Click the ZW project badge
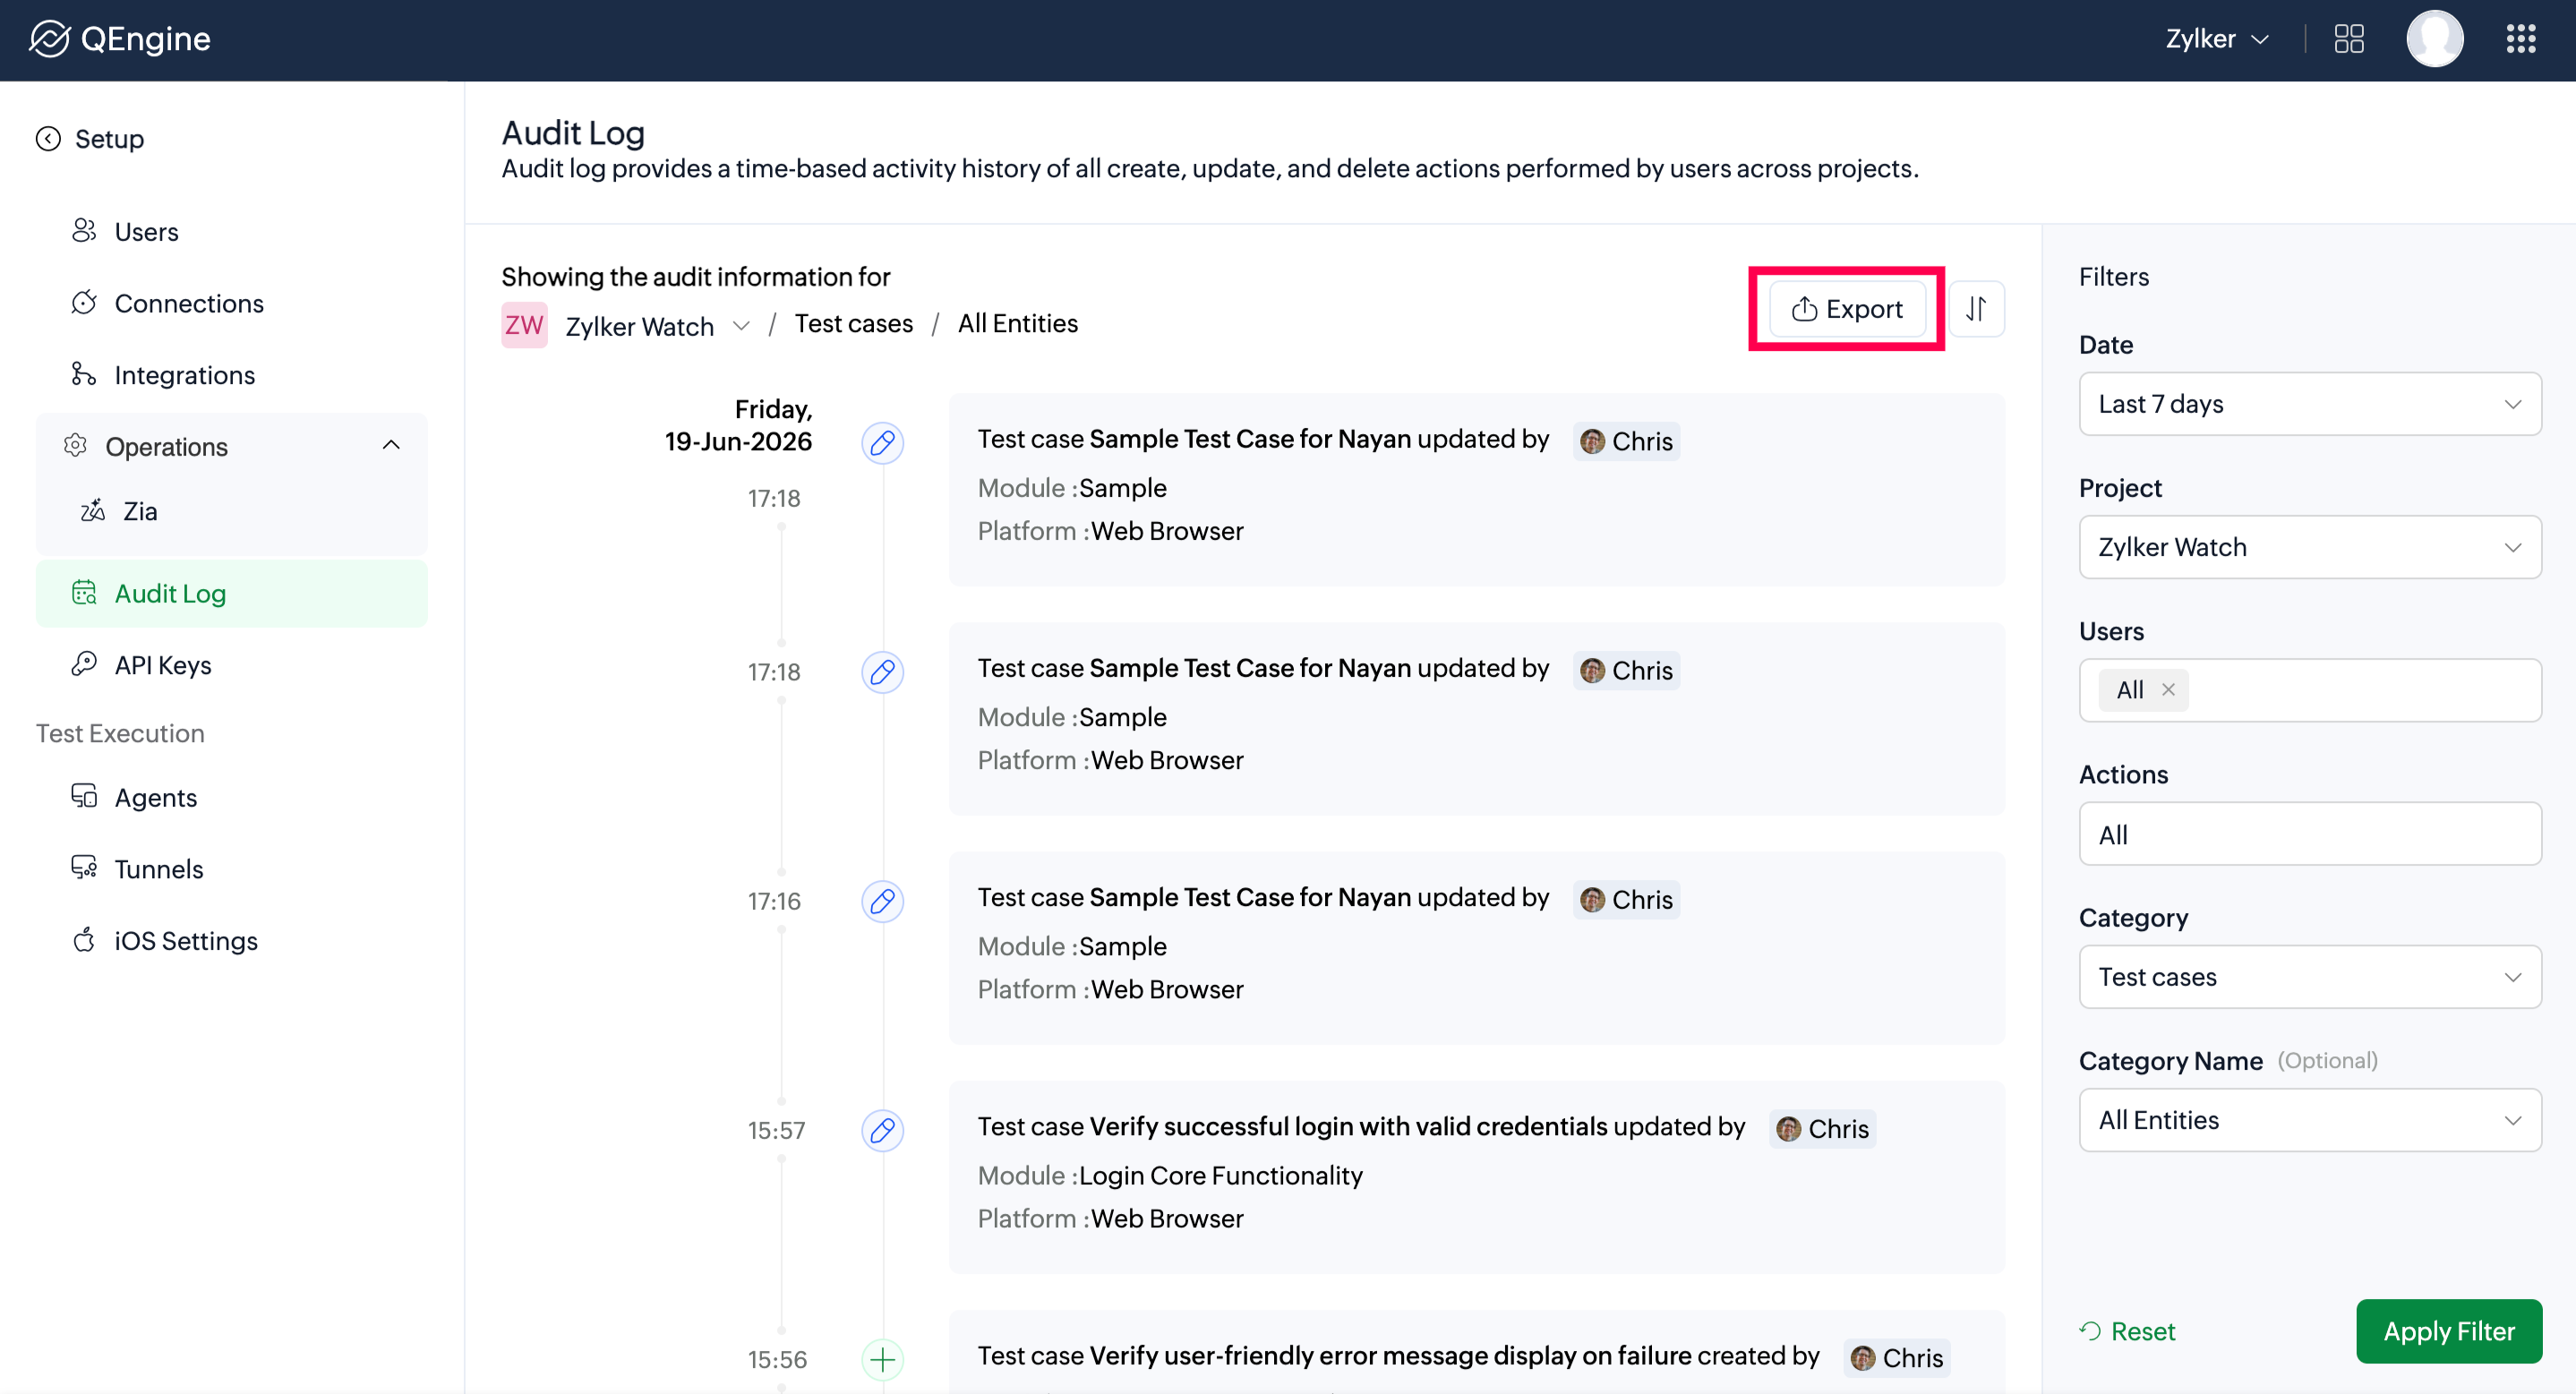 pyautogui.click(x=524, y=325)
